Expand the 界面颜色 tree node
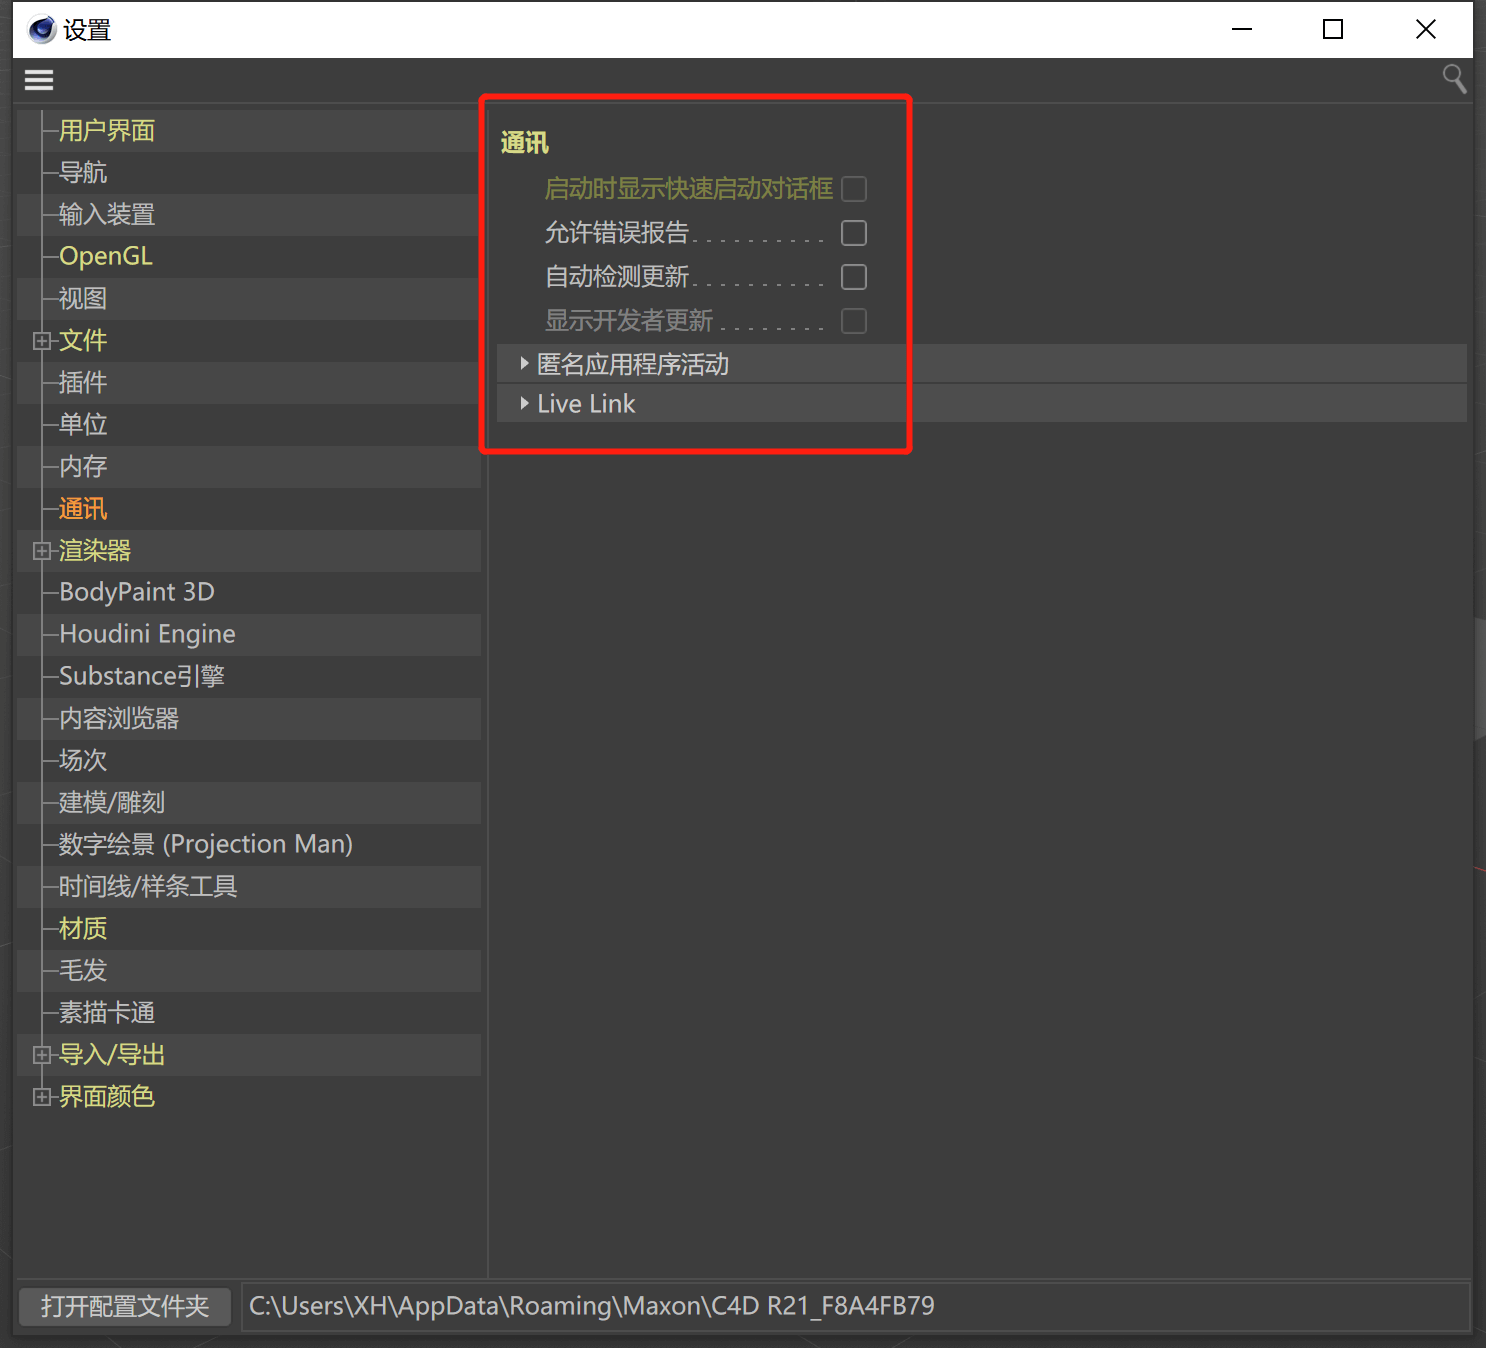This screenshot has width=1486, height=1348. point(42,1097)
